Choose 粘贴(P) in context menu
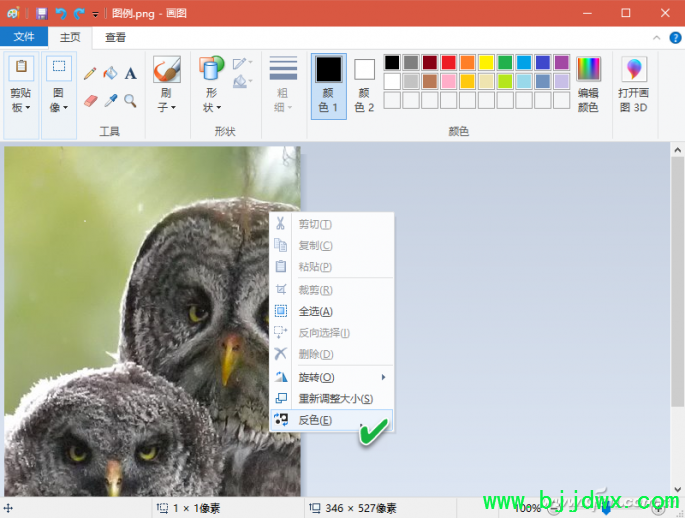This screenshot has height=518, width=685. 332,266
